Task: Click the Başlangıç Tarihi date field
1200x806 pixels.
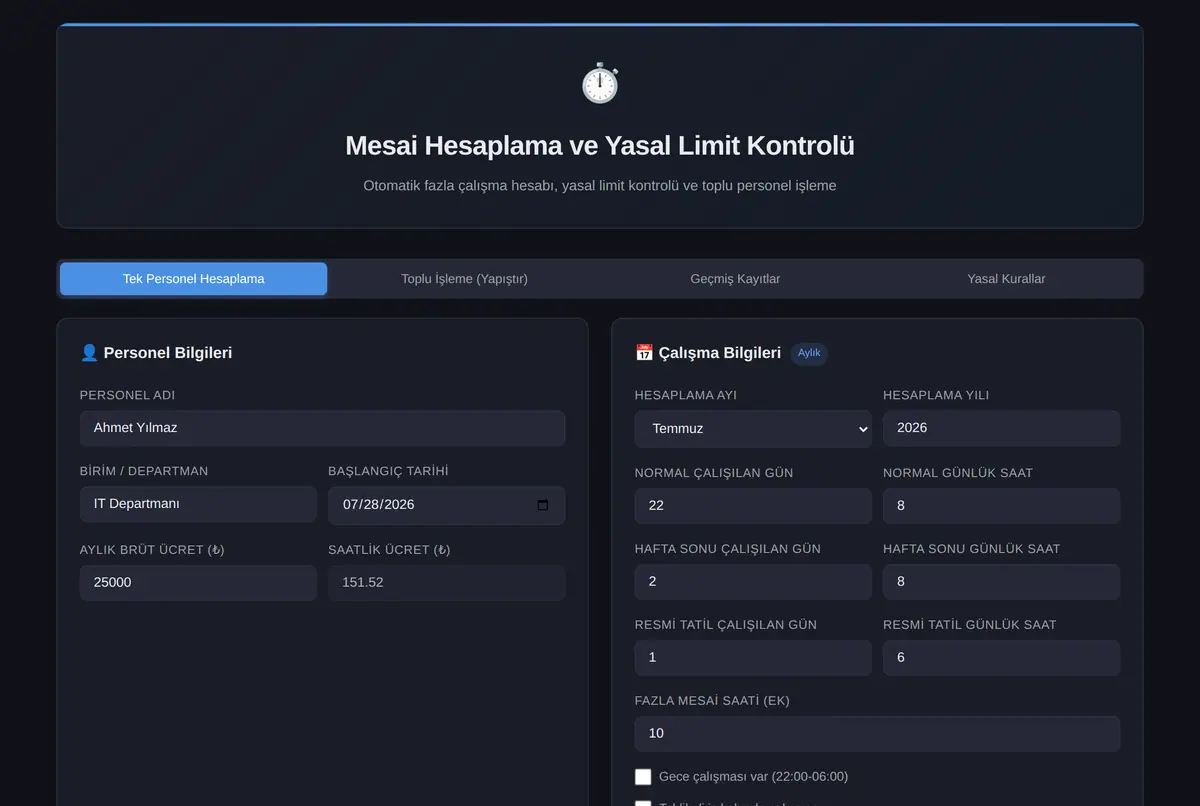Action: coord(446,505)
